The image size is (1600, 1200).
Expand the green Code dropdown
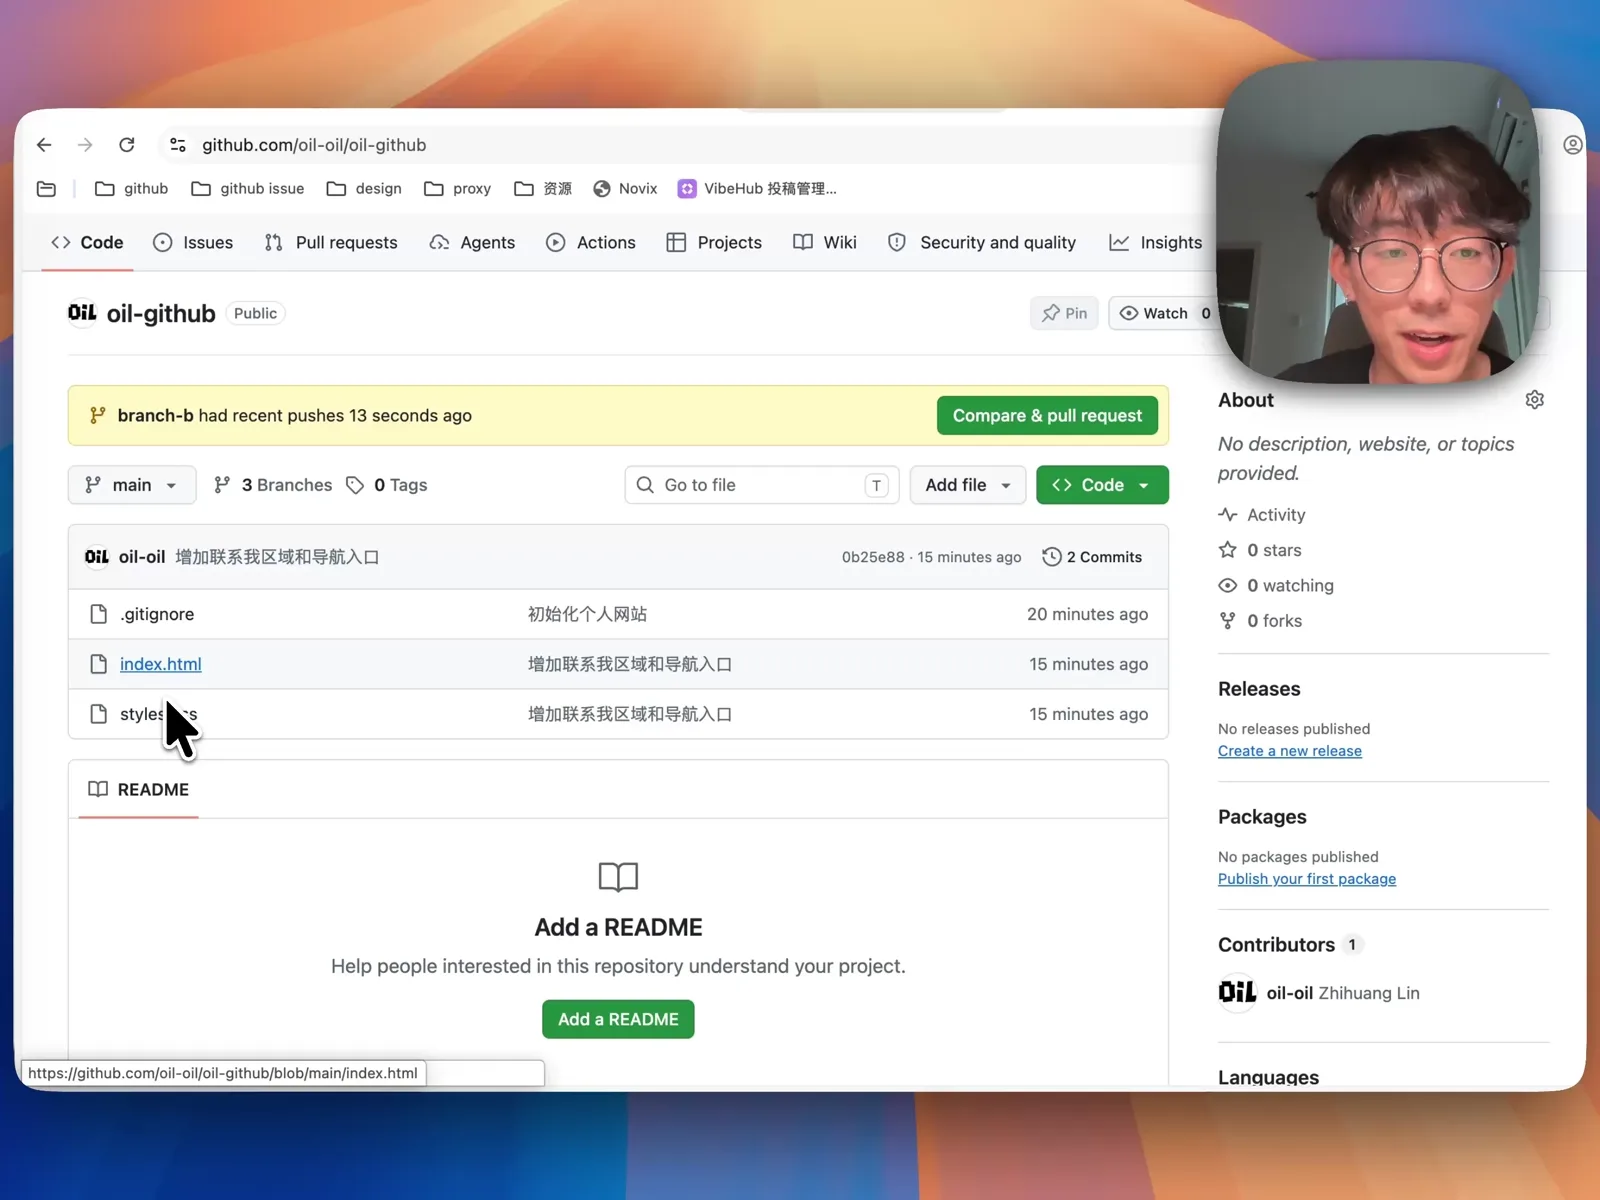point(1102,485)
